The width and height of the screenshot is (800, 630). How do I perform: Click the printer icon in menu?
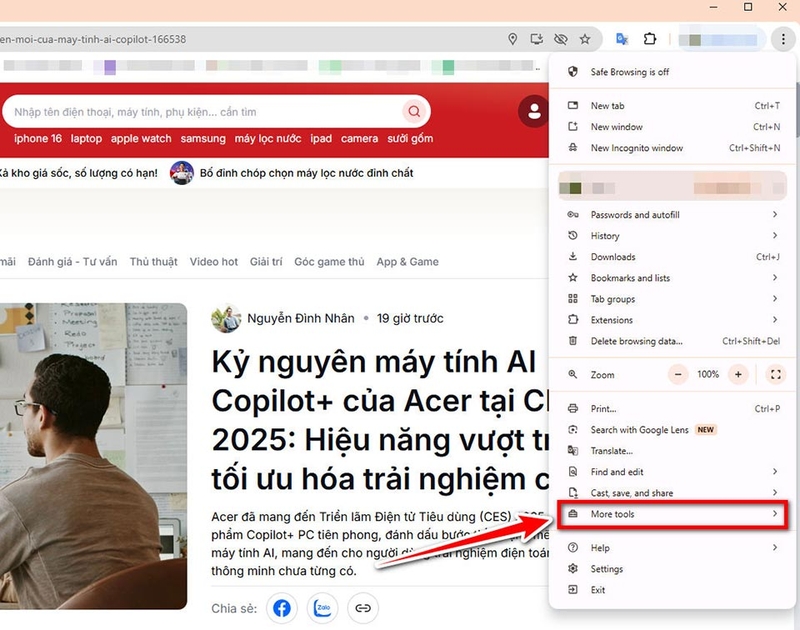tap(573, 408)
